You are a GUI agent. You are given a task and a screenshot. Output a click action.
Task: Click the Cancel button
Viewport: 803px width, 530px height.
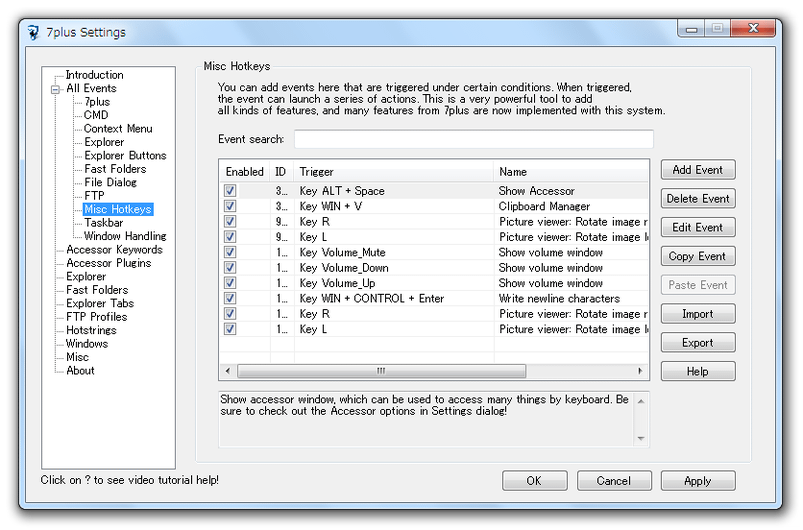pyautogui.click(x=614, y=481)
